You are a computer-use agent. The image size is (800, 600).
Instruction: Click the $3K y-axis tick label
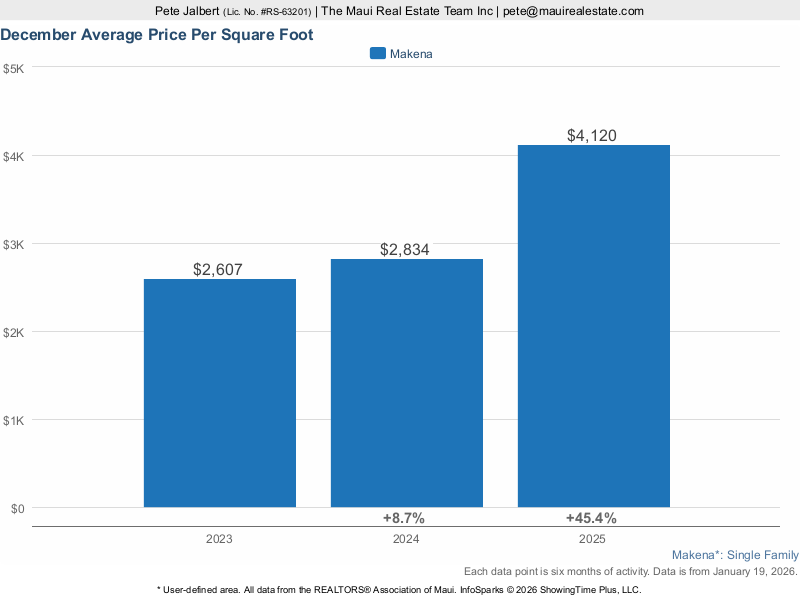14,244
